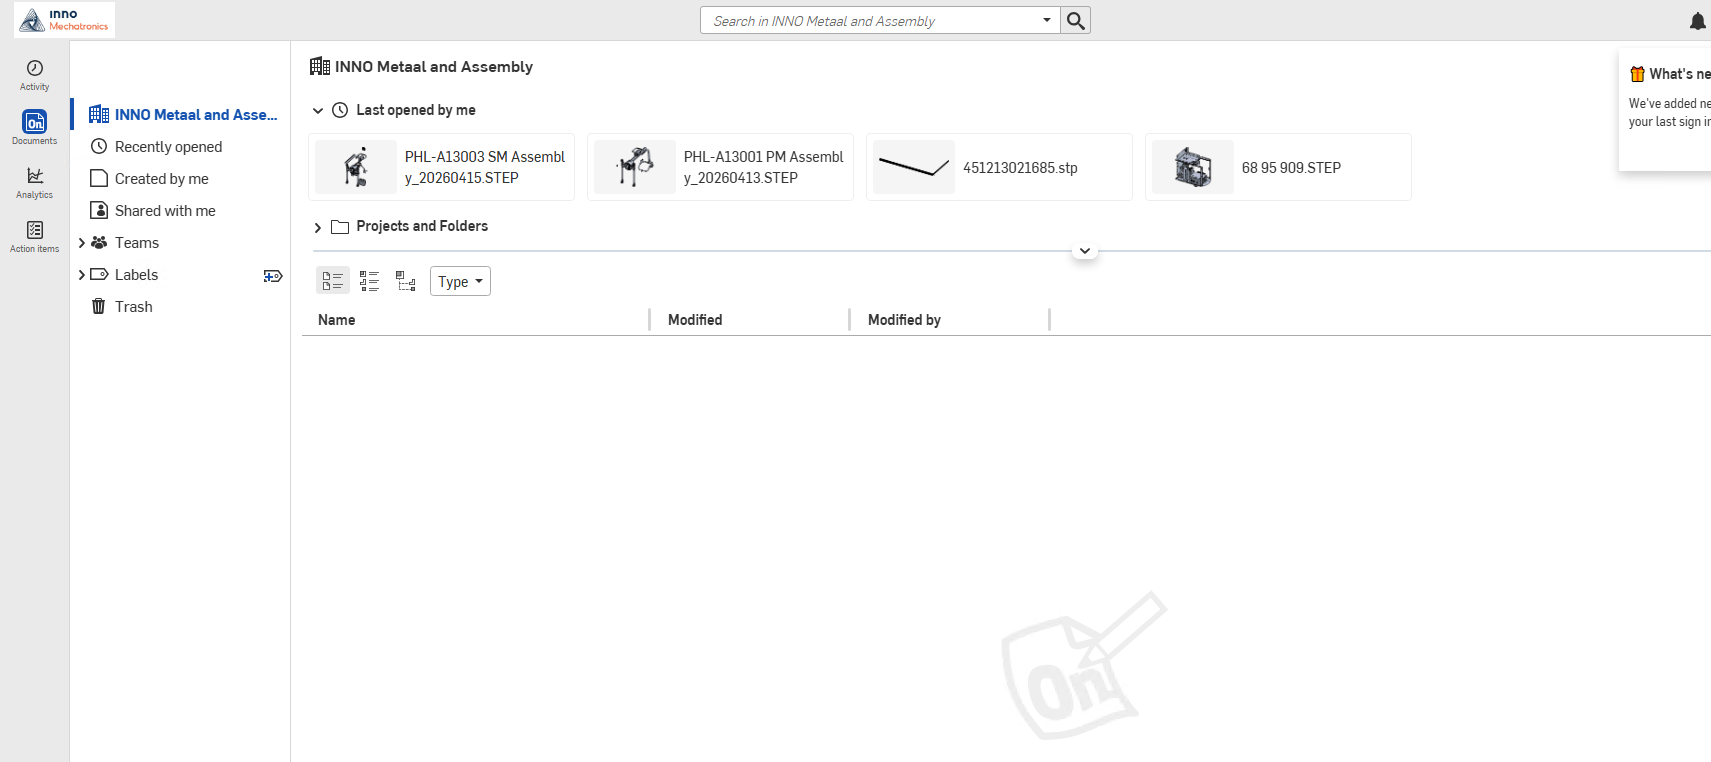Open the Type filter dropdown

coord(460,281)
